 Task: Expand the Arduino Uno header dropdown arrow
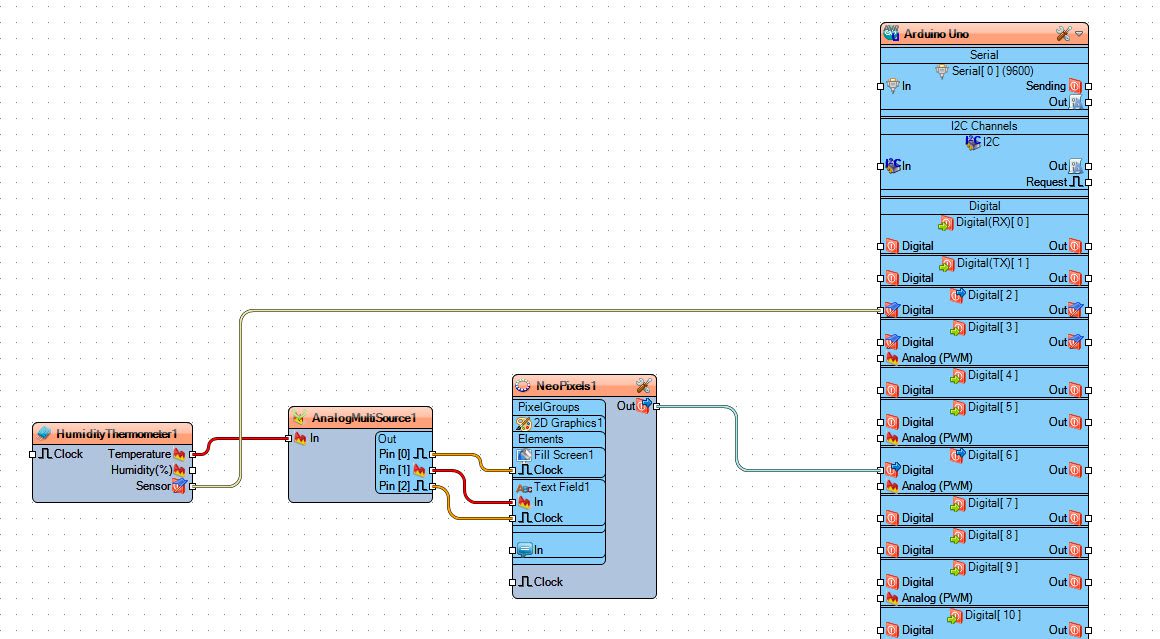(x=1079, y=34)
